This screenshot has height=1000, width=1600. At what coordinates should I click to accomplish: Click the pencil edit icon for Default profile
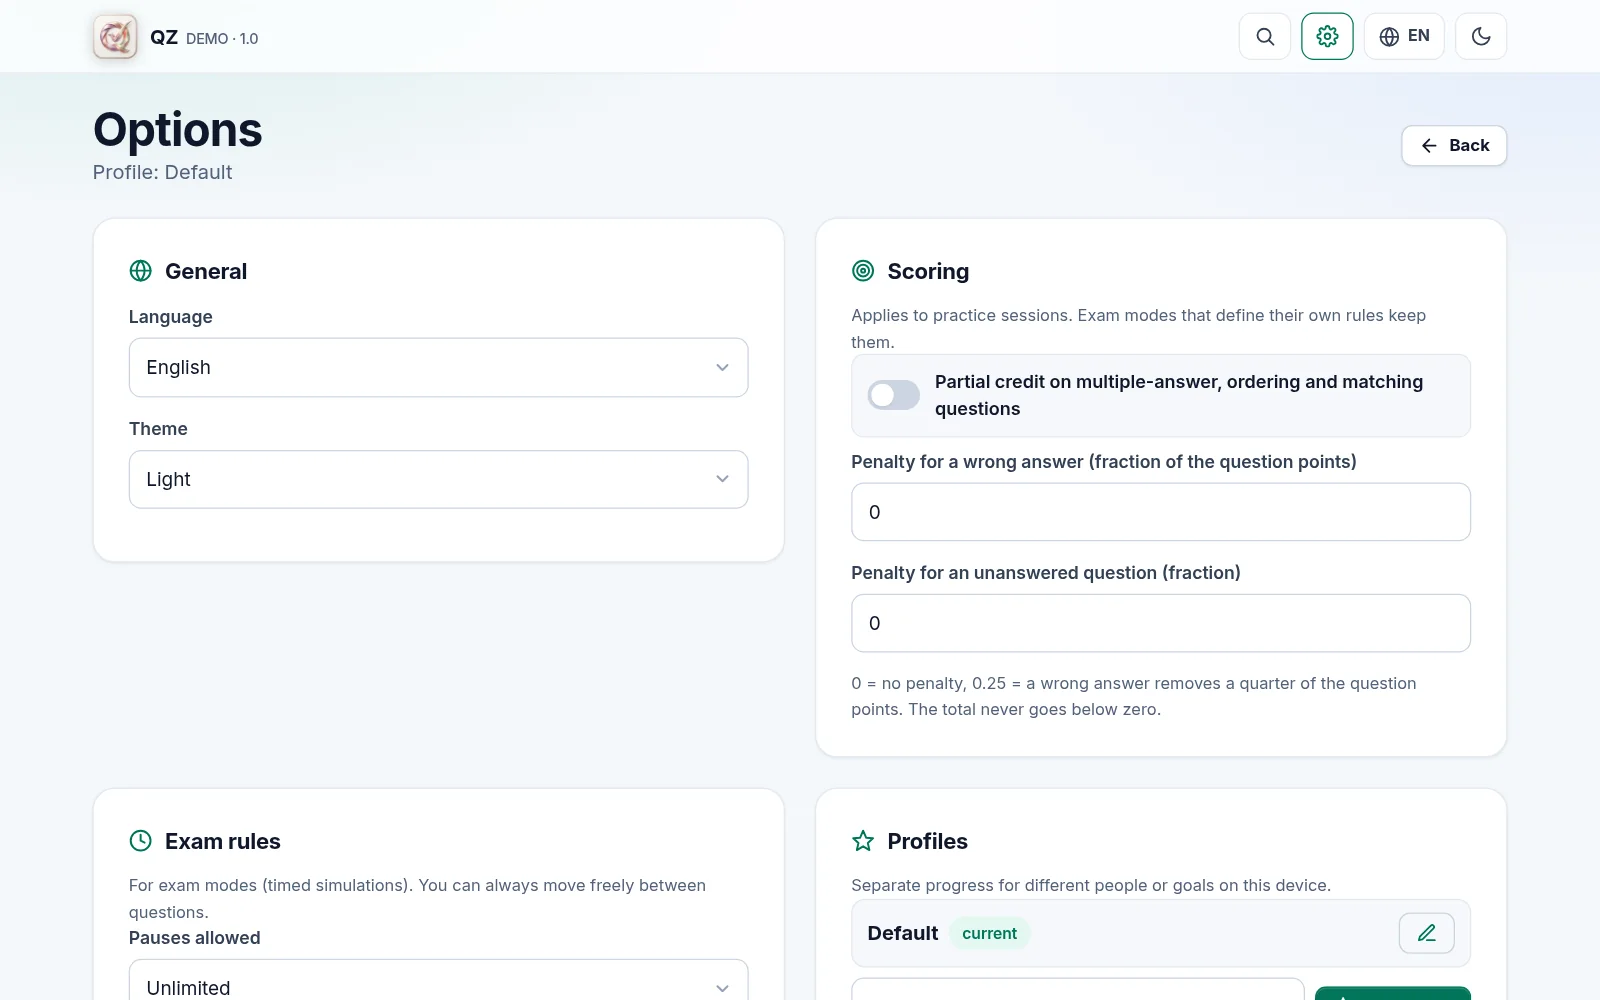[x=1427, y=933]
